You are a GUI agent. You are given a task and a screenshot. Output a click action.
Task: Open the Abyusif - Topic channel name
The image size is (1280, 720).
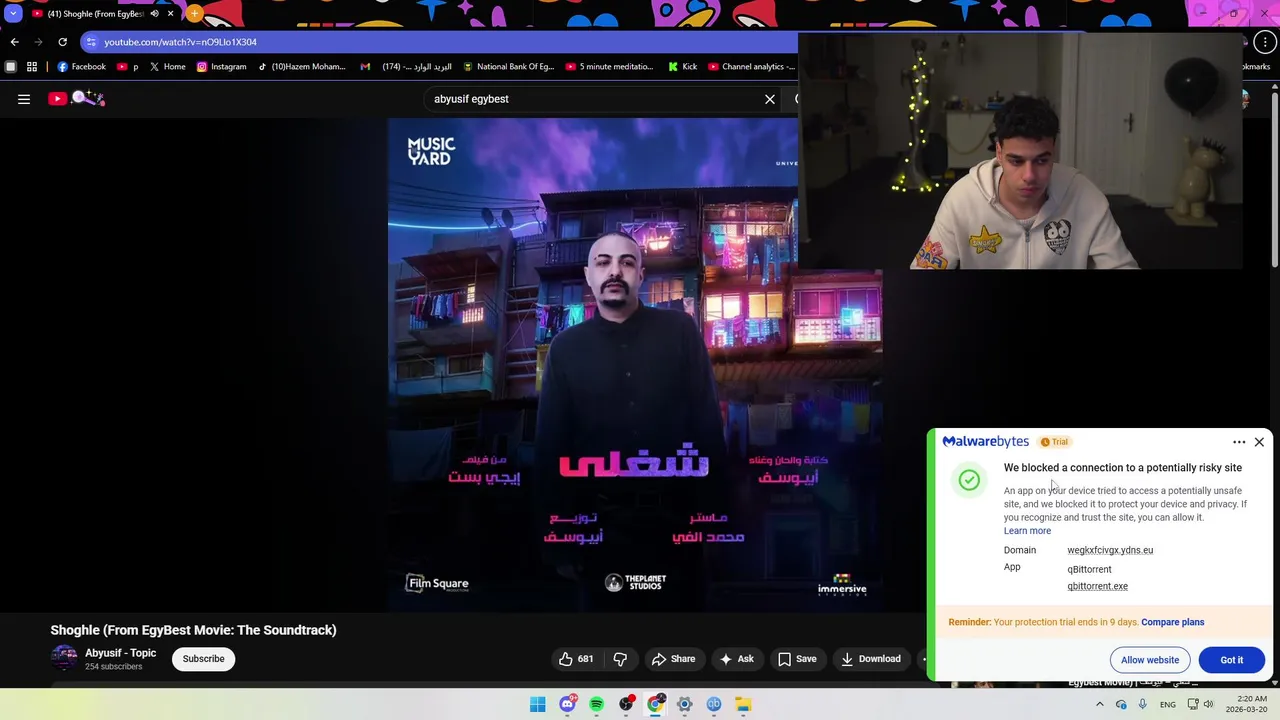pos(120,653)
